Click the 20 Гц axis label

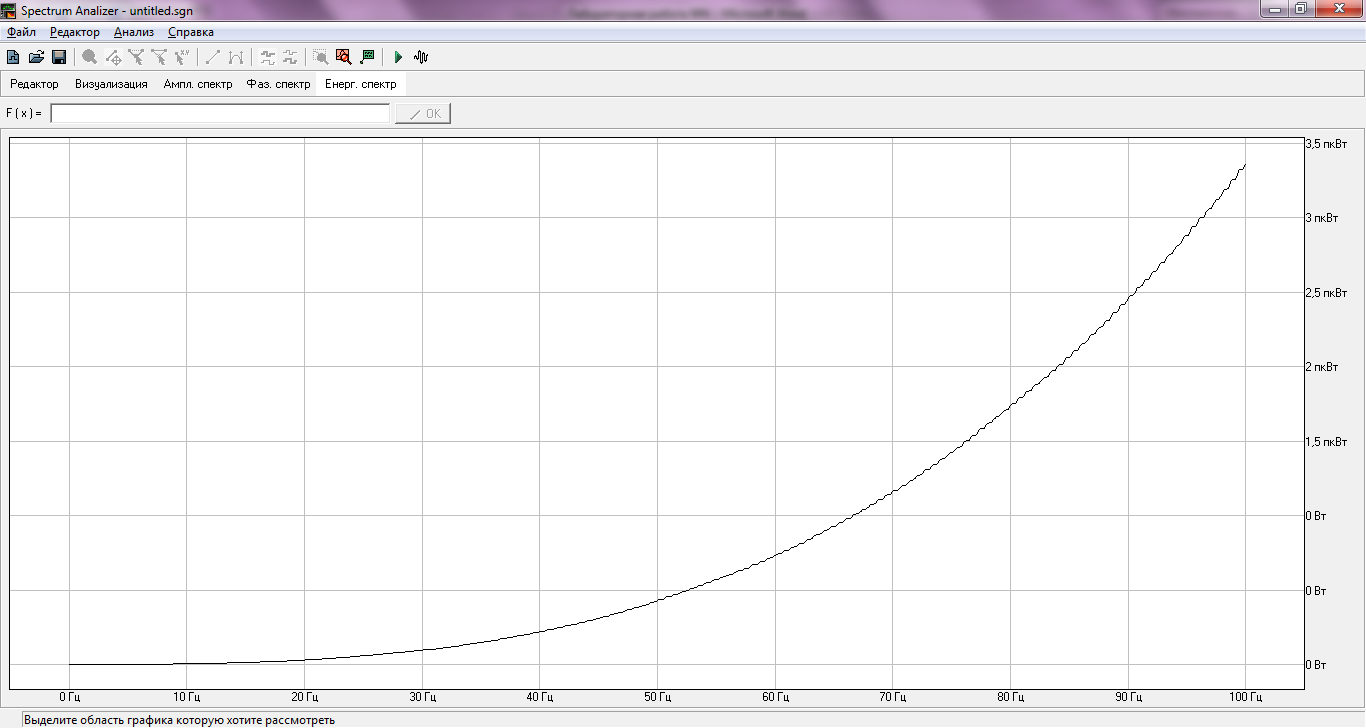click(304, 697)
